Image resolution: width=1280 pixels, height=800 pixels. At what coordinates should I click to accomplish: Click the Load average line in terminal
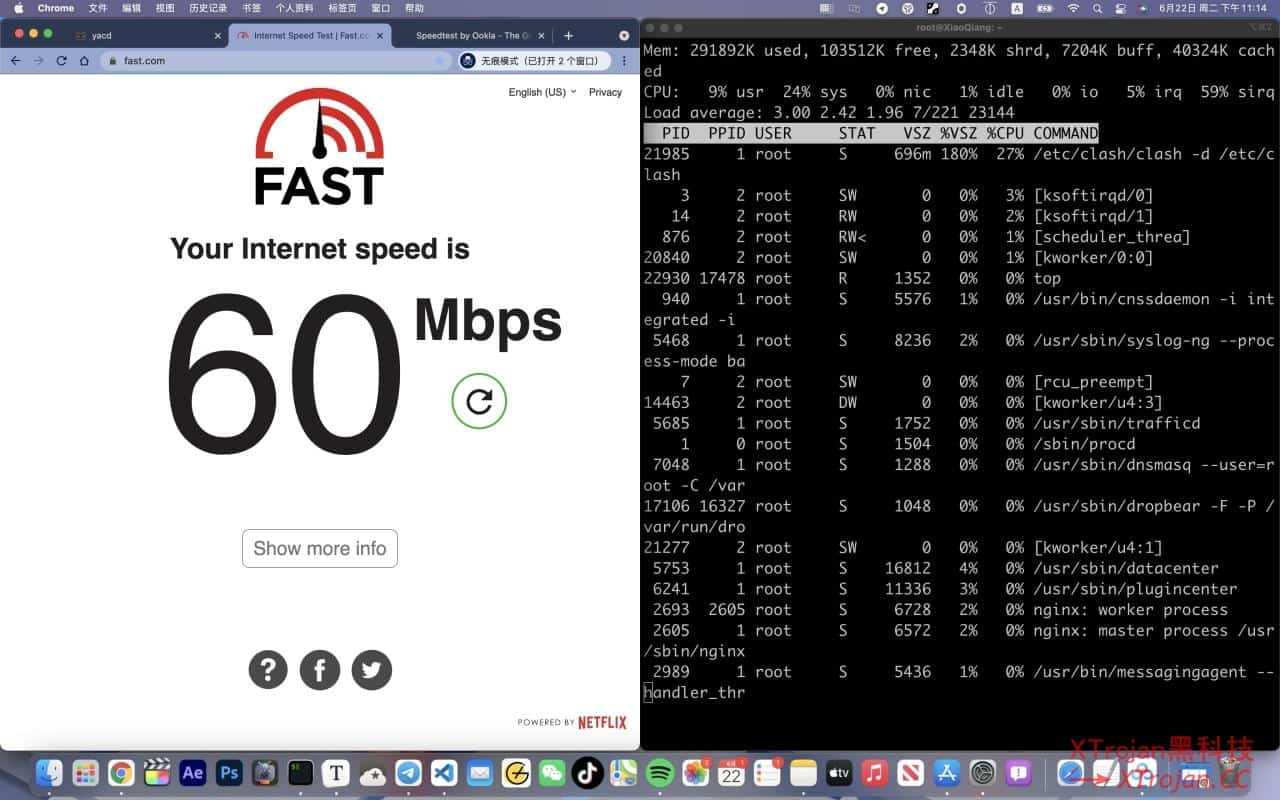pyautogui.click(x=829, y=112)
